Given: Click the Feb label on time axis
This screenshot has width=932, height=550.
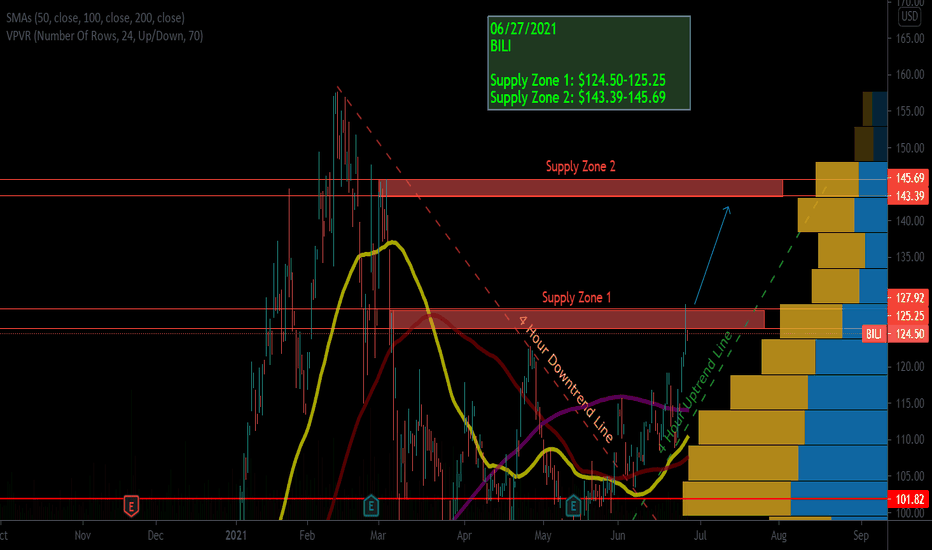Looking at the screenshot, I should tap(307, 535).
